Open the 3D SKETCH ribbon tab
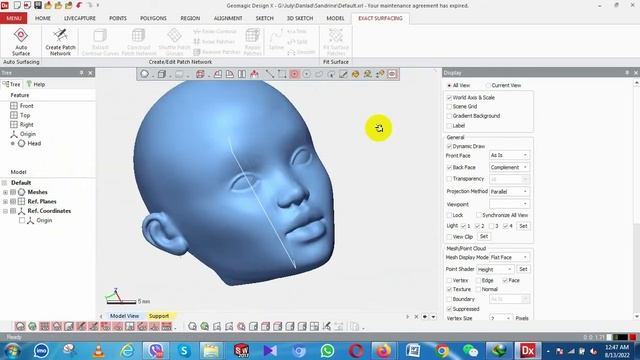640x360 pixels. click(x=300, y=18)
